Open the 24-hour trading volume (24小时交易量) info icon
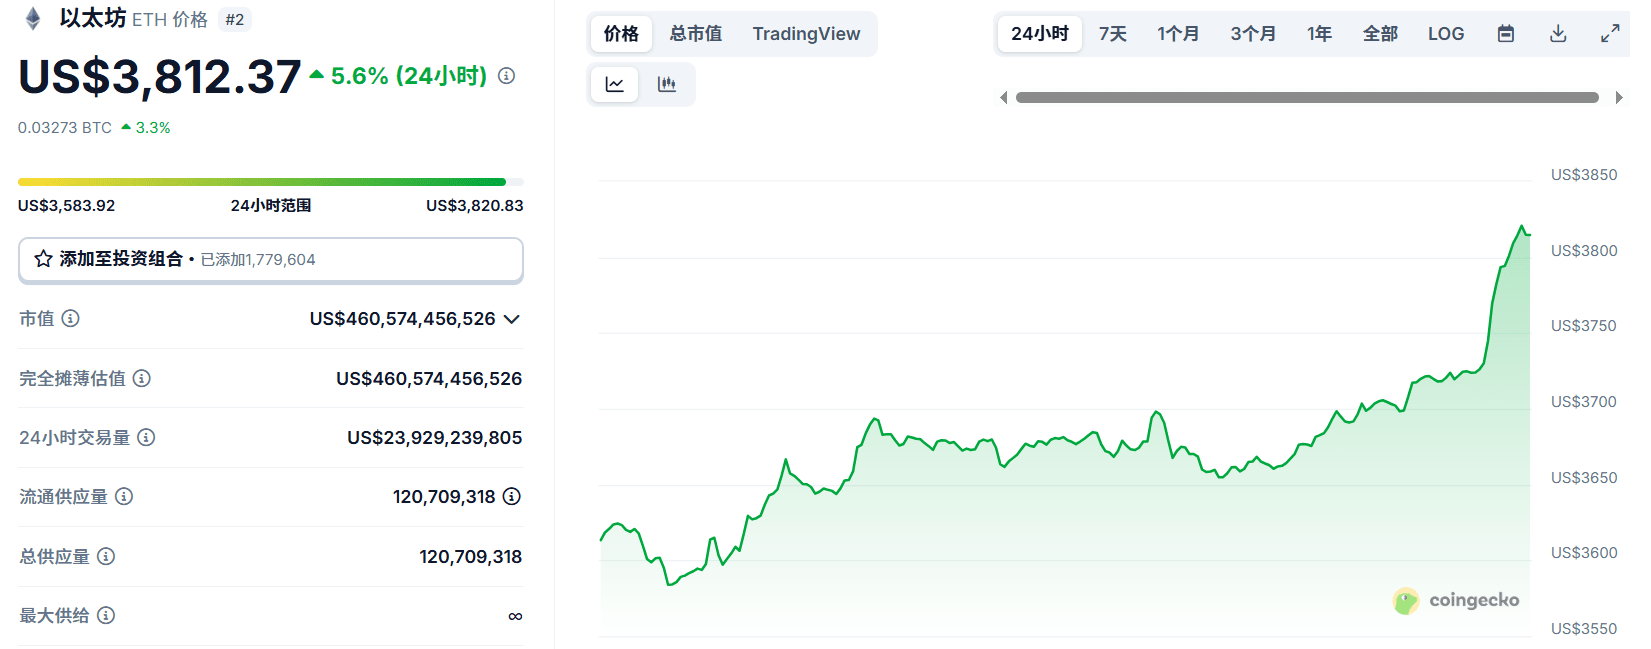1651x649 pixels. tap(146, 437)
